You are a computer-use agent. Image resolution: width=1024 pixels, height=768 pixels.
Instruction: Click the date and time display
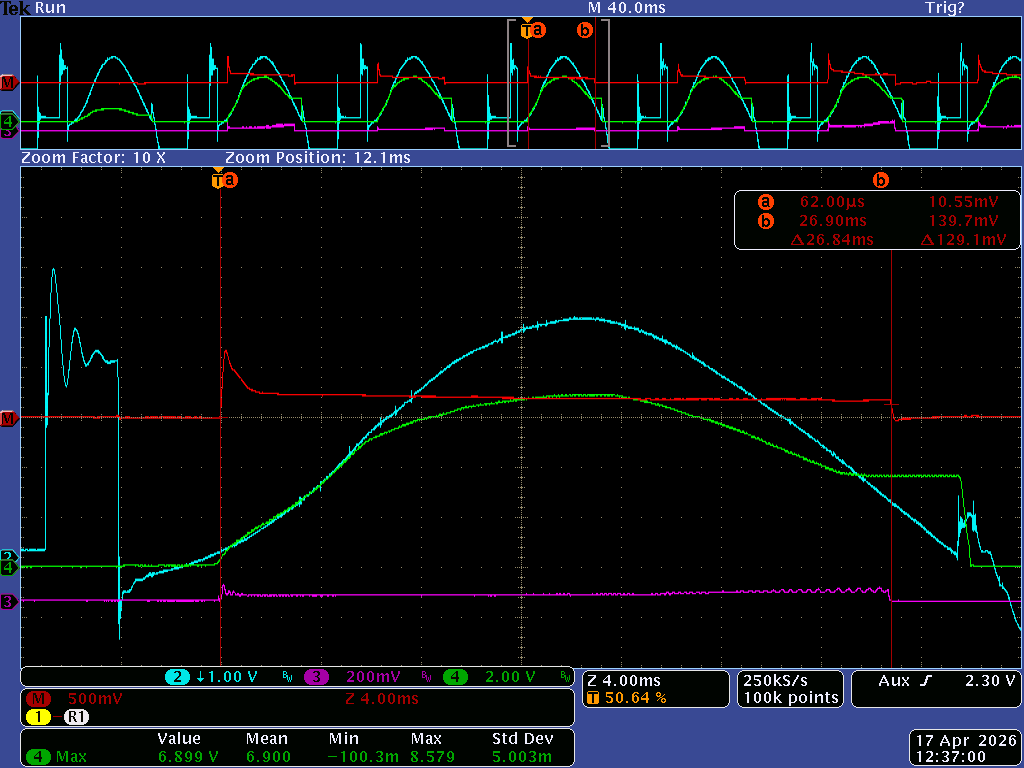coord(965,749)
